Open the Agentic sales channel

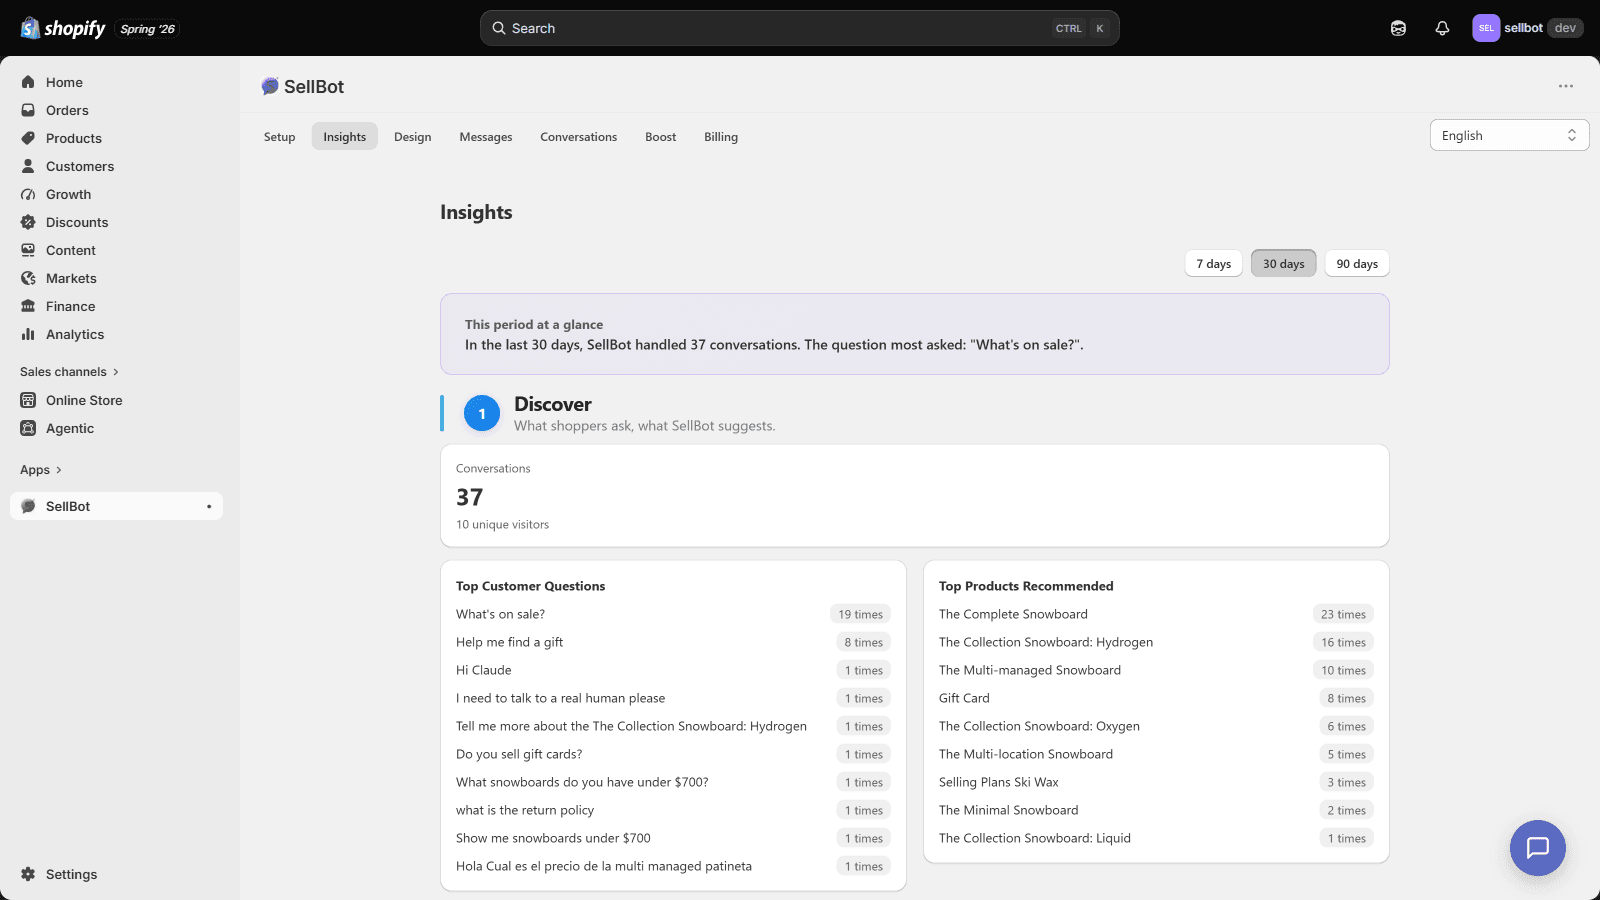click(x=116, y=428)
